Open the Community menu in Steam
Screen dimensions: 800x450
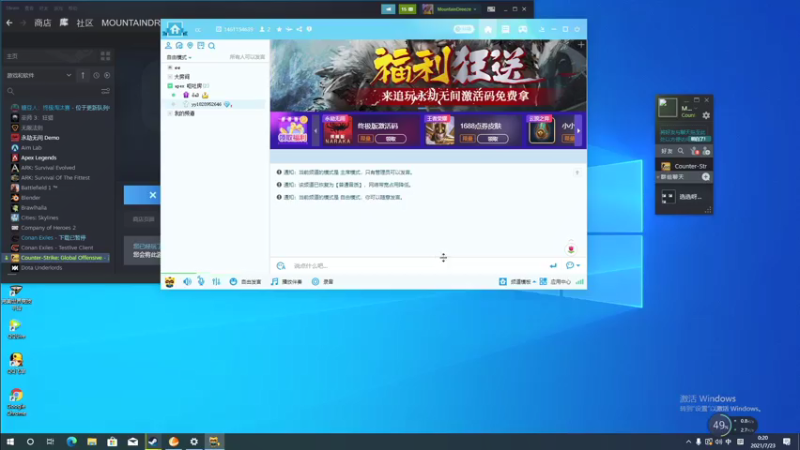click(85, 23)
